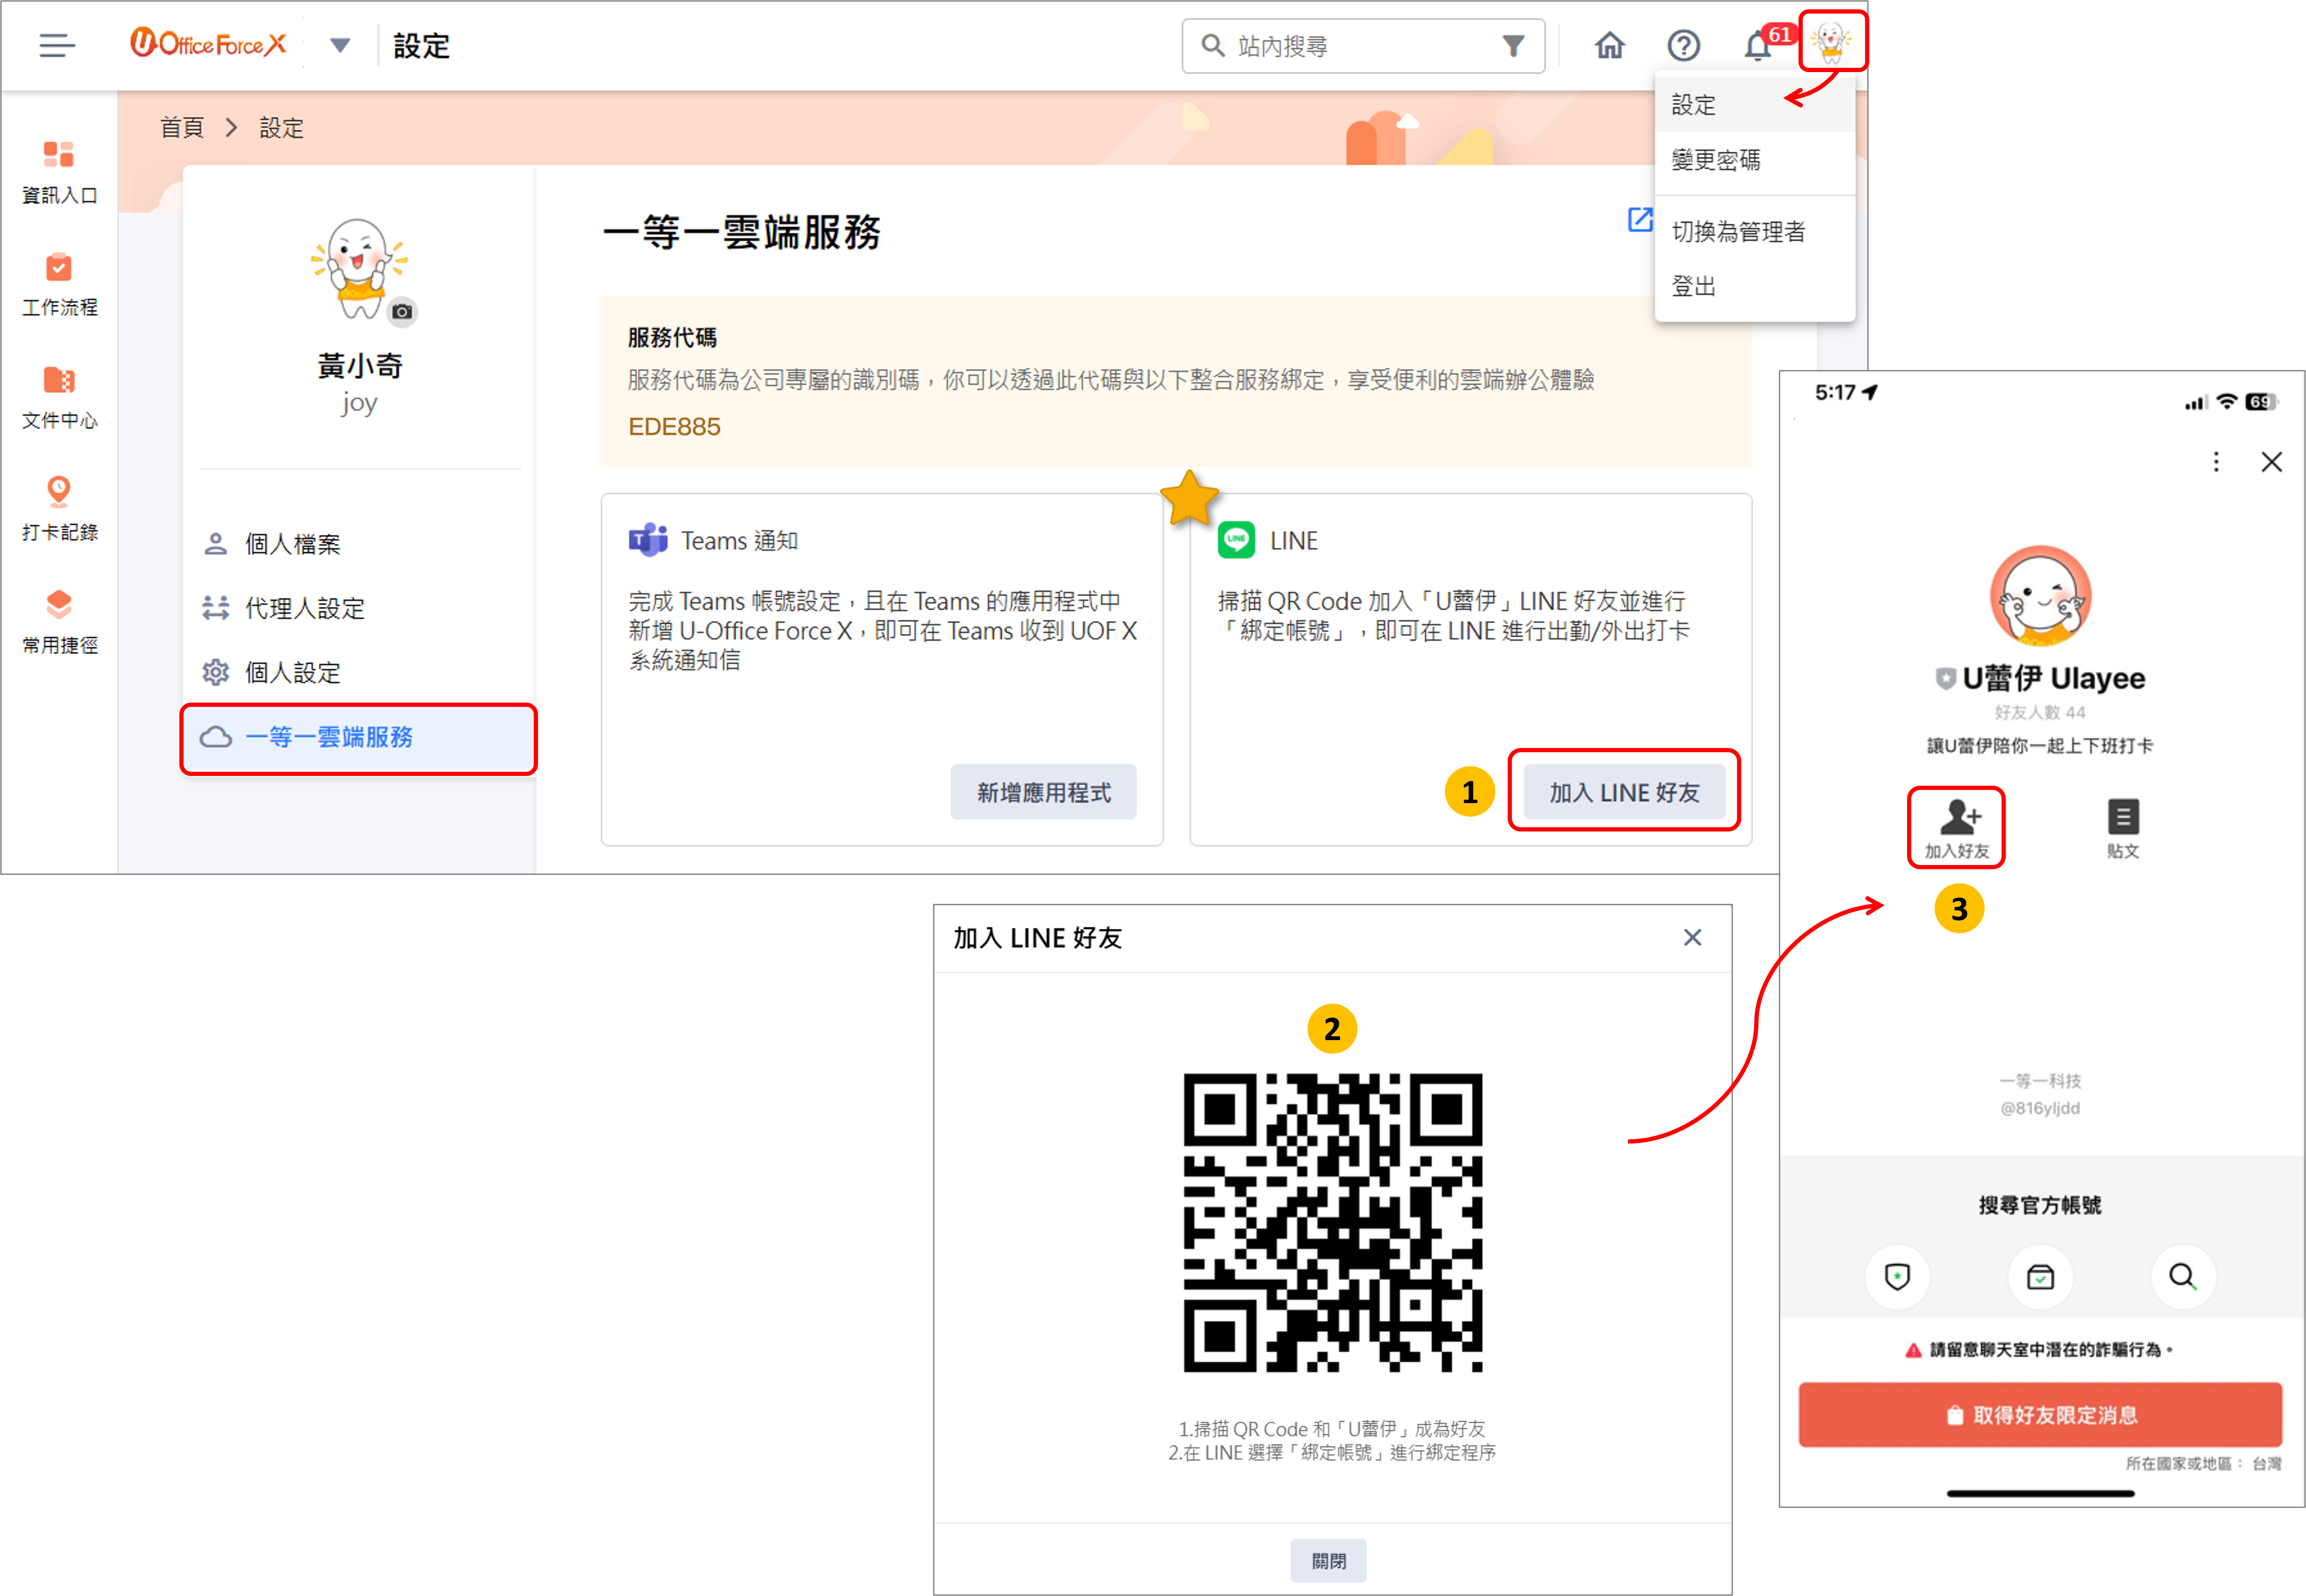Open the help question mark icon

1683,46
